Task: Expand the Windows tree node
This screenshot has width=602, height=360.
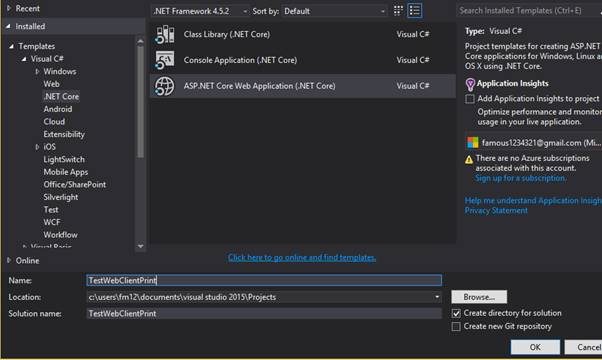Action: pos(37,71)
